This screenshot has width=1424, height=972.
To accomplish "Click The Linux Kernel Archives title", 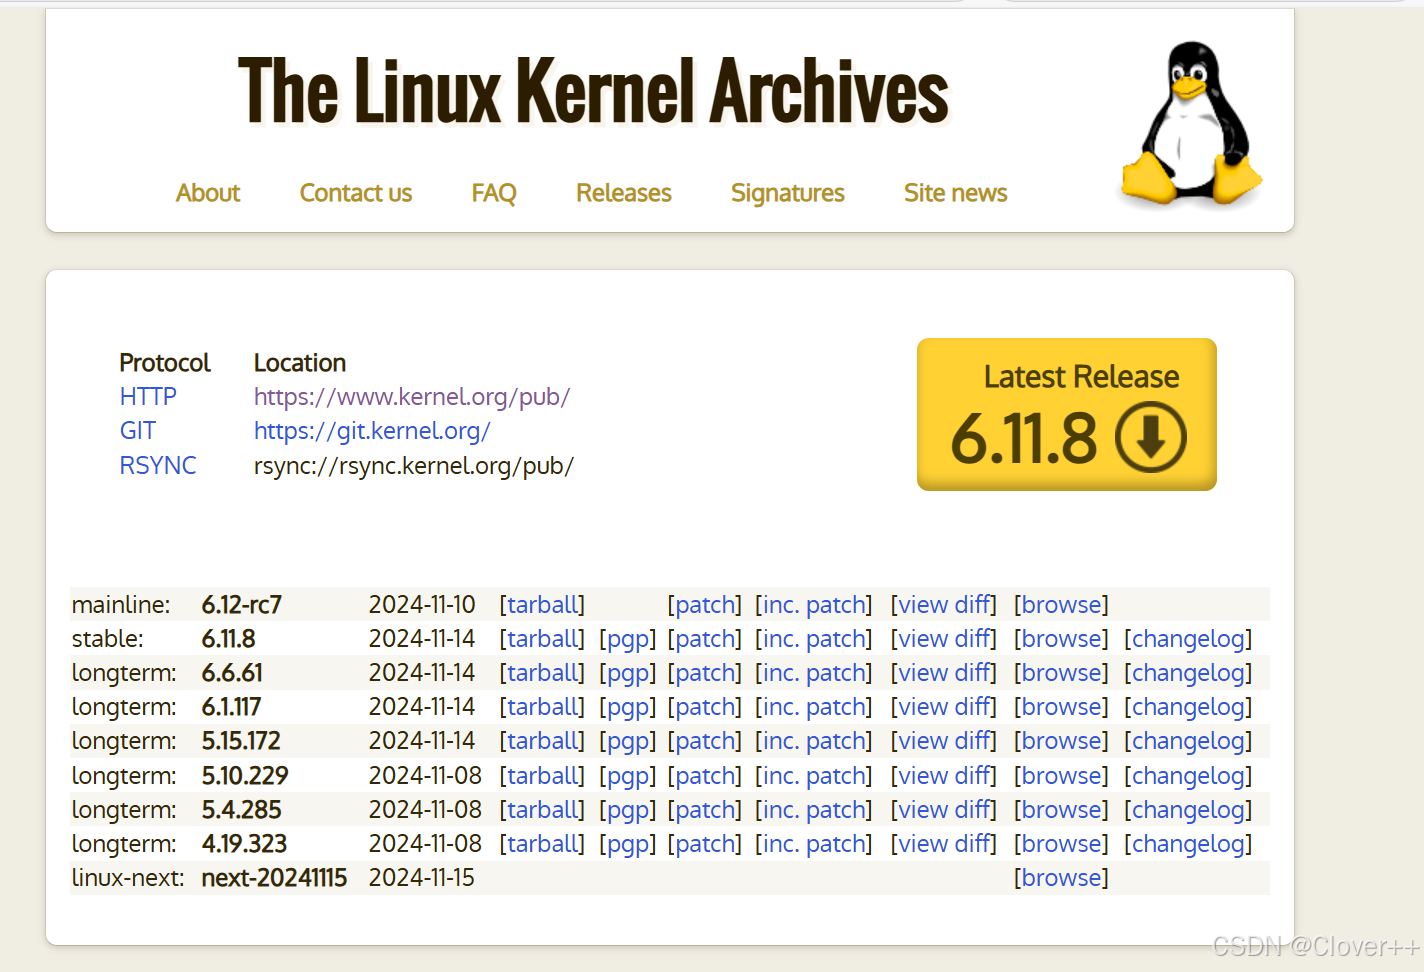I will (x=593, y=91).
